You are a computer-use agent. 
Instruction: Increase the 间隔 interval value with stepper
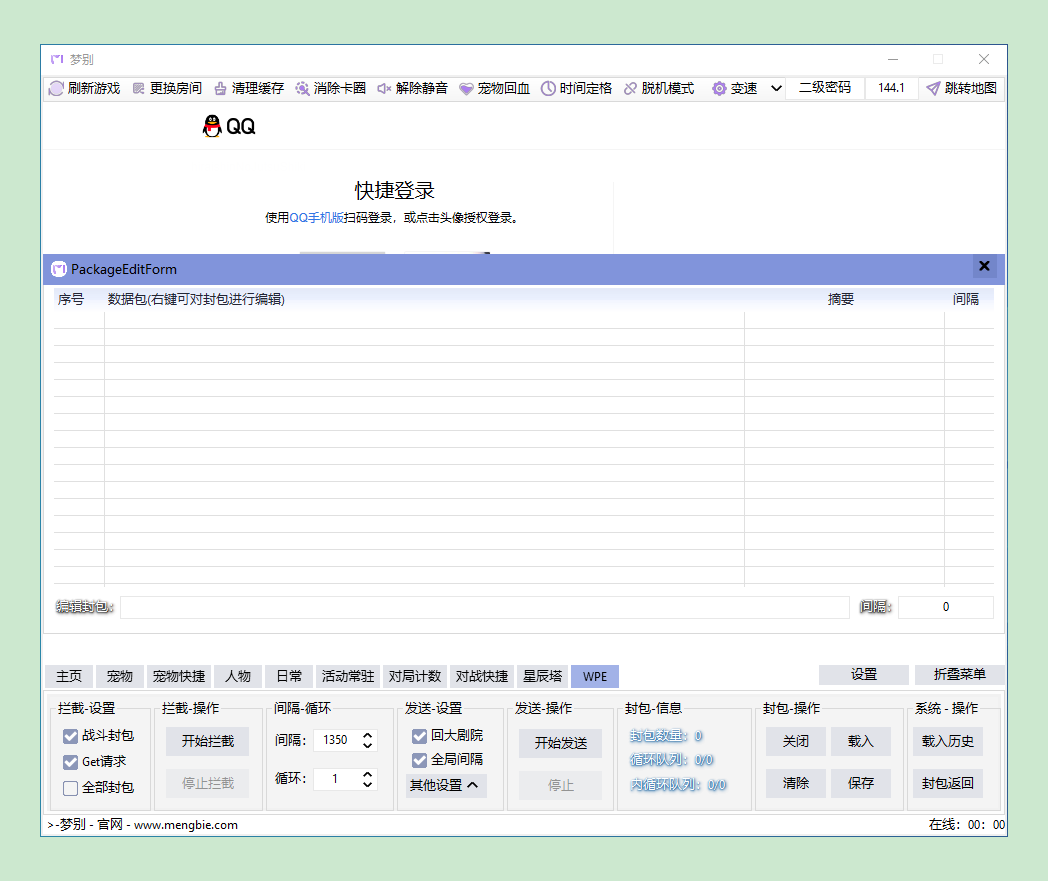368,735
